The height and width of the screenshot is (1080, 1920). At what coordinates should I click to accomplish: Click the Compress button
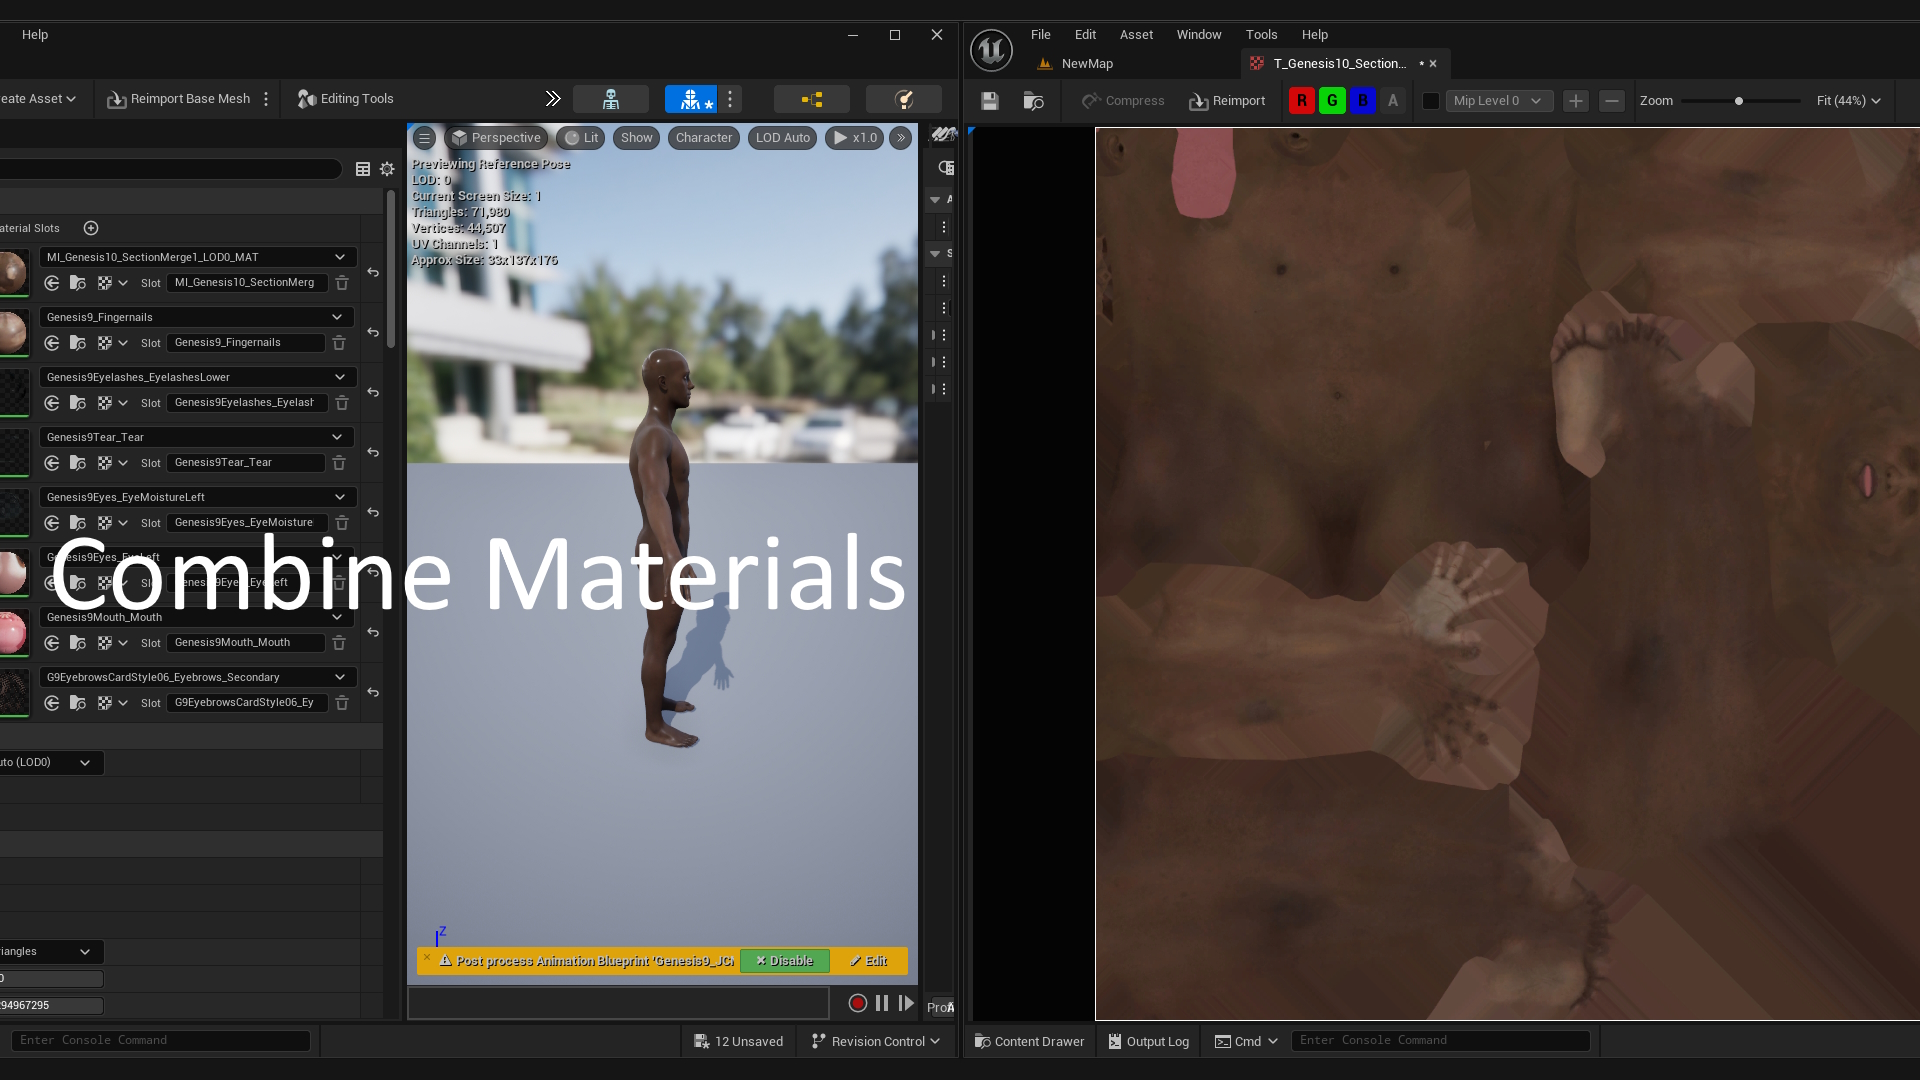(1123, 101)
